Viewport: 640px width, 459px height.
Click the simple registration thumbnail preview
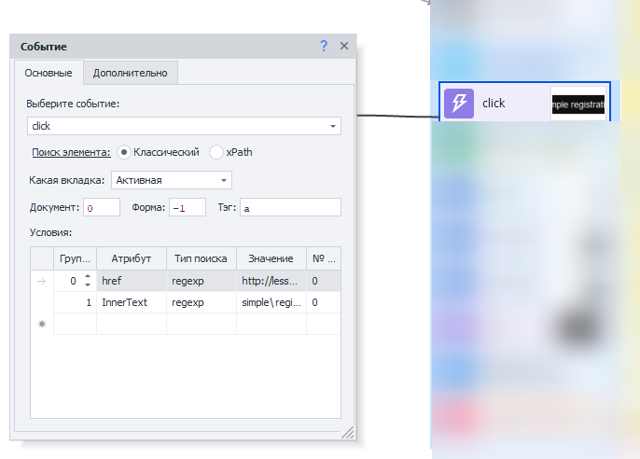point(578,103)
